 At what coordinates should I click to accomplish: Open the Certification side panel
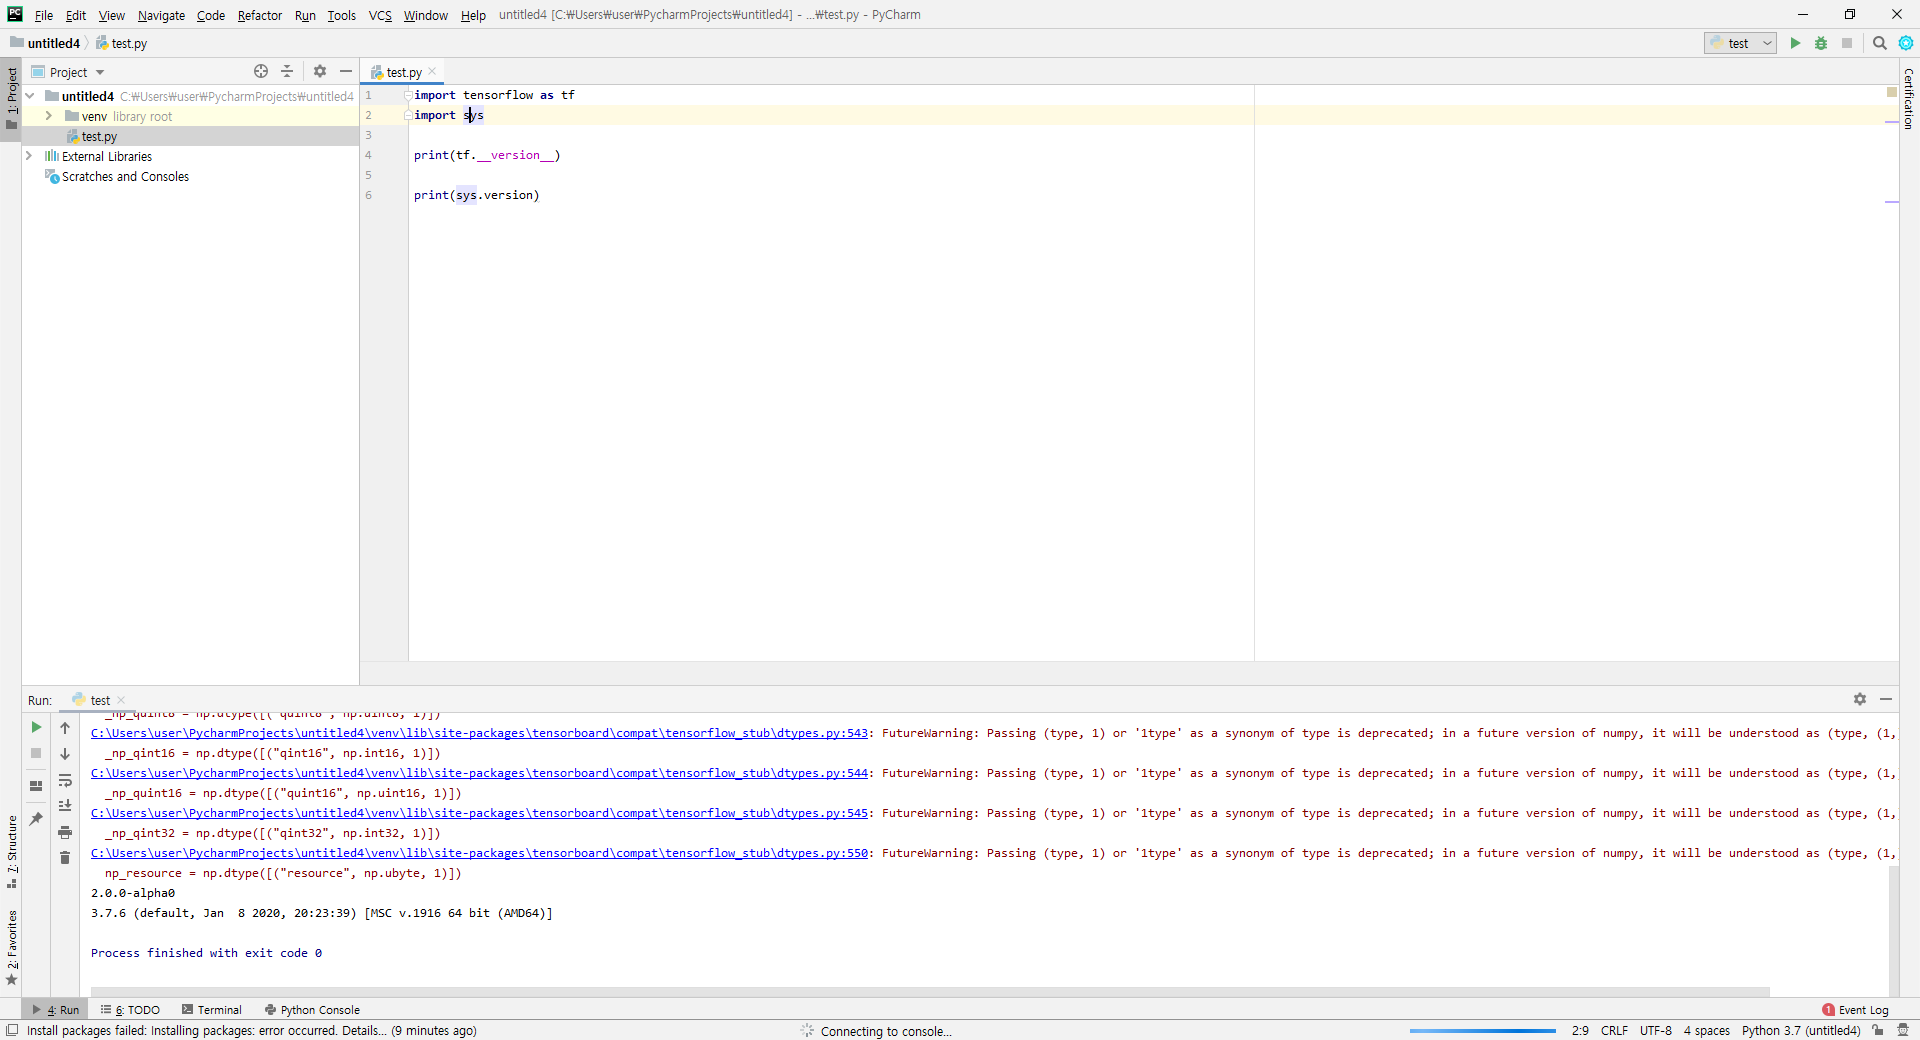click(x=1908, y=98)
